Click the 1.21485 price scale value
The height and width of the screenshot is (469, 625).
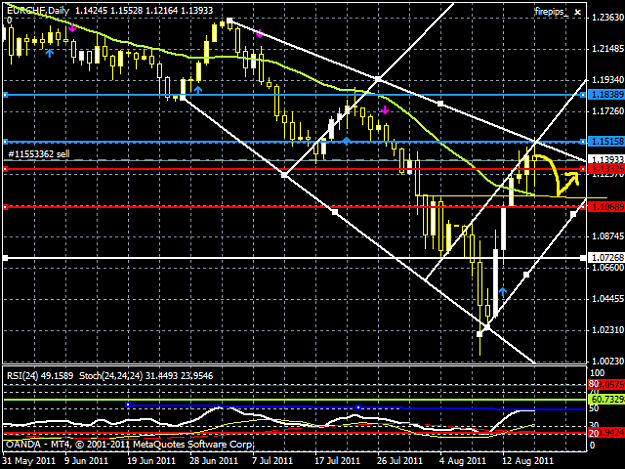point(608,49)
